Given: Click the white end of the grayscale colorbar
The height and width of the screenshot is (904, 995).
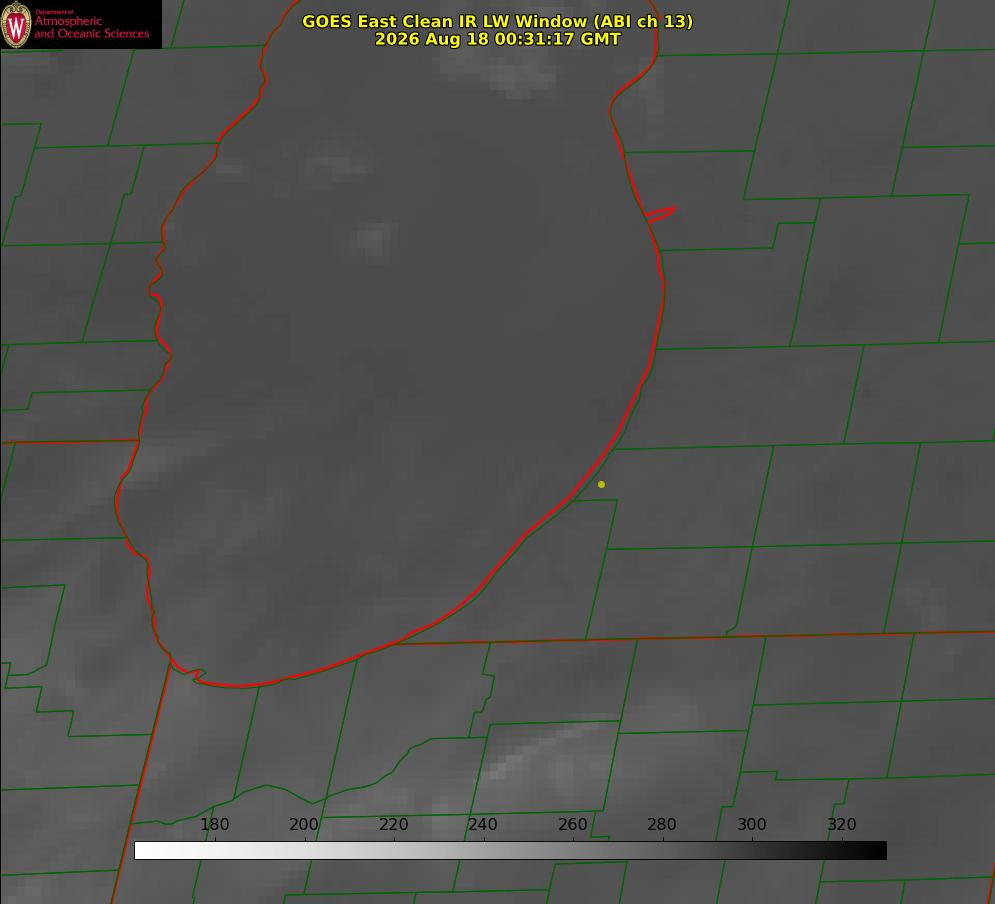Looking at the screenshot, I should pos(142,851).
